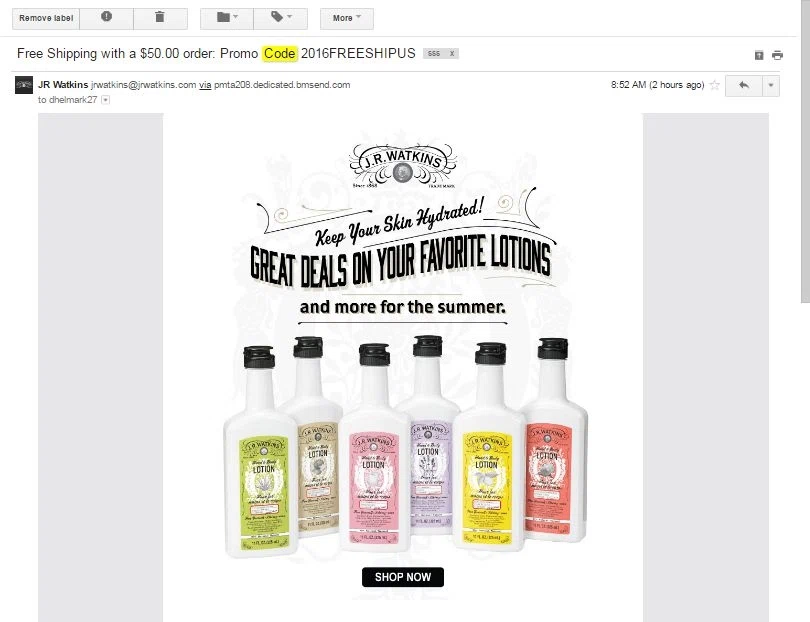Click the Print all printer icon
The width and height of the screenshot is (810, 622).
pos(777,55)
